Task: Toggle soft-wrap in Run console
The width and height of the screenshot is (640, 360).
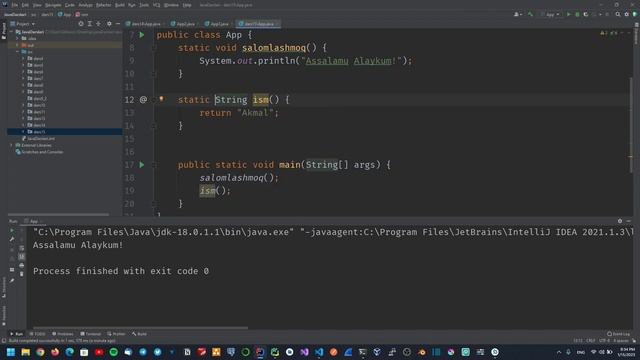Action: click(22, 248)
